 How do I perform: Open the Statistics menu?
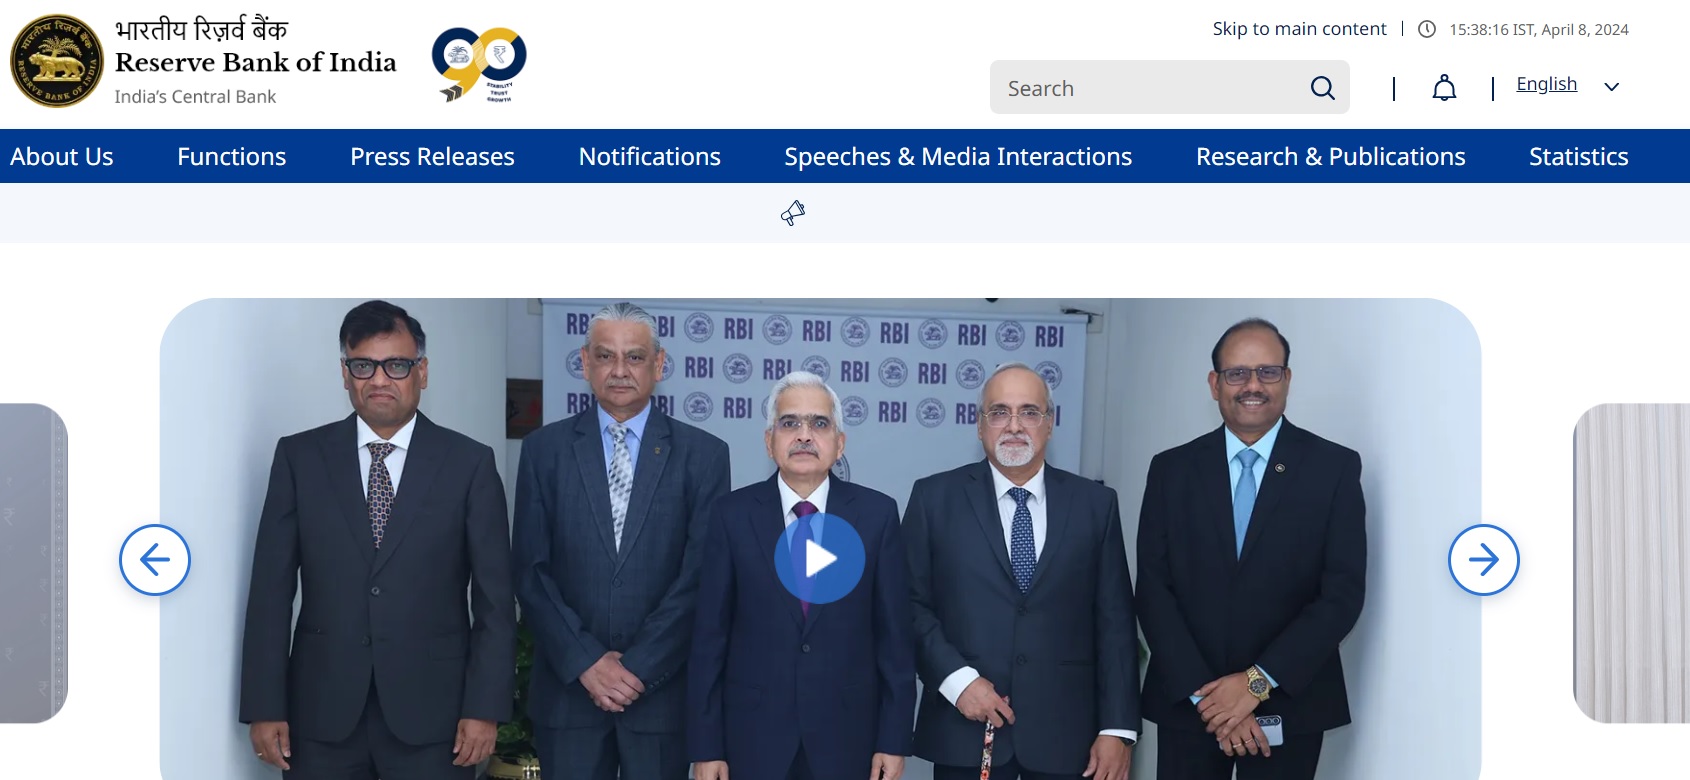pyautogui.click(x=1579, y=156)
